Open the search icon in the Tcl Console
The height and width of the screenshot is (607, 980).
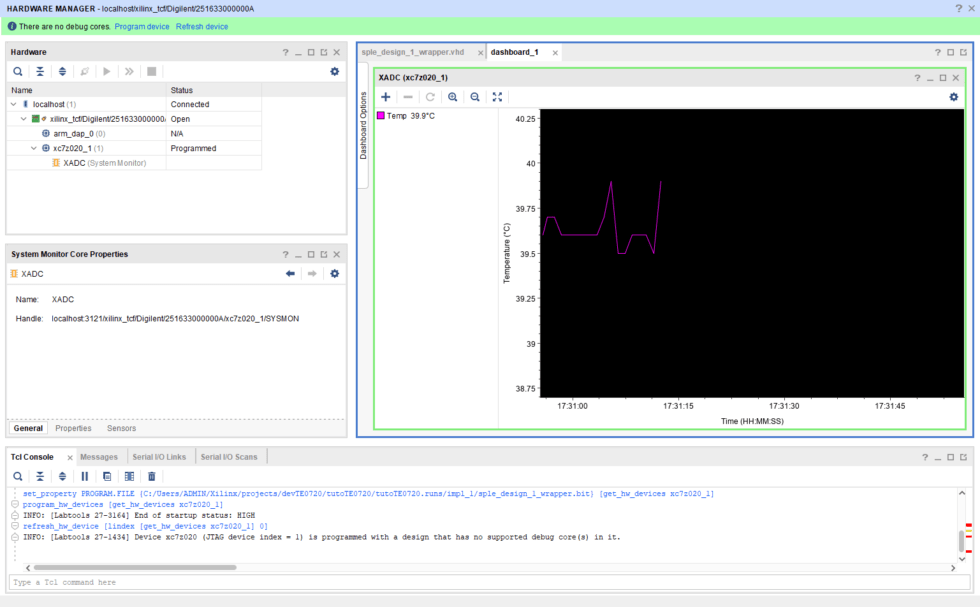(17, 476)
